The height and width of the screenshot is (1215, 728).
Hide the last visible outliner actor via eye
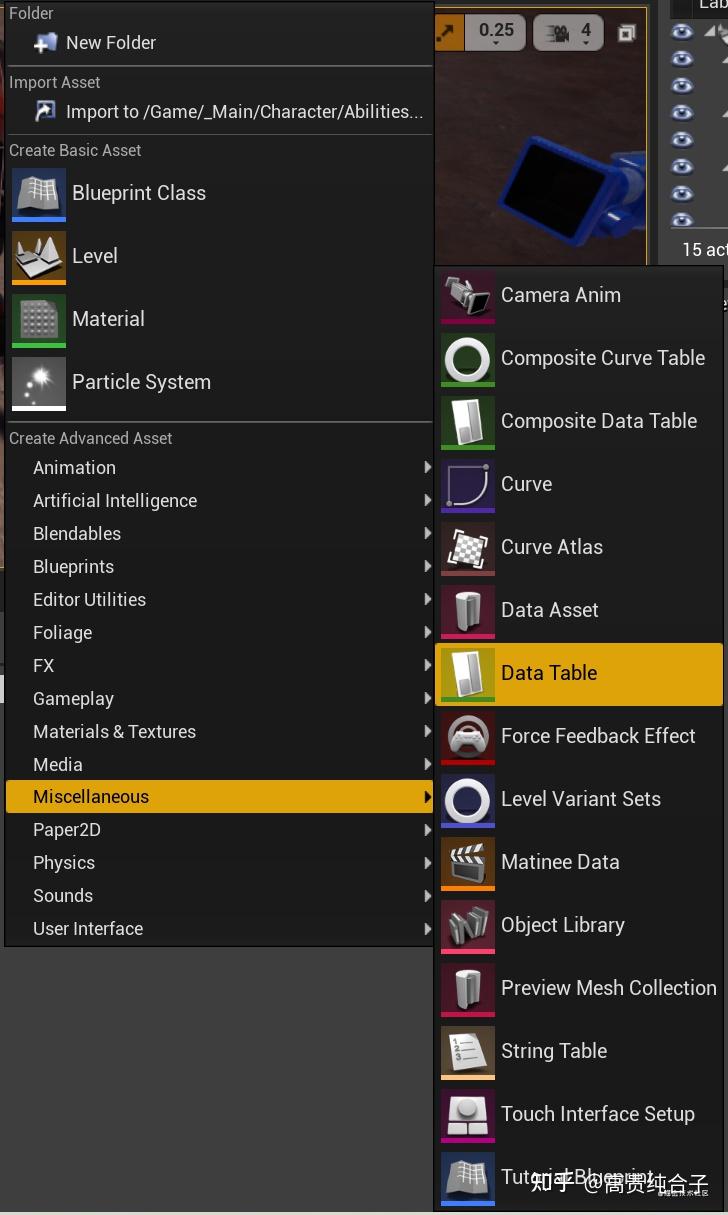click(x=682, y=219)
